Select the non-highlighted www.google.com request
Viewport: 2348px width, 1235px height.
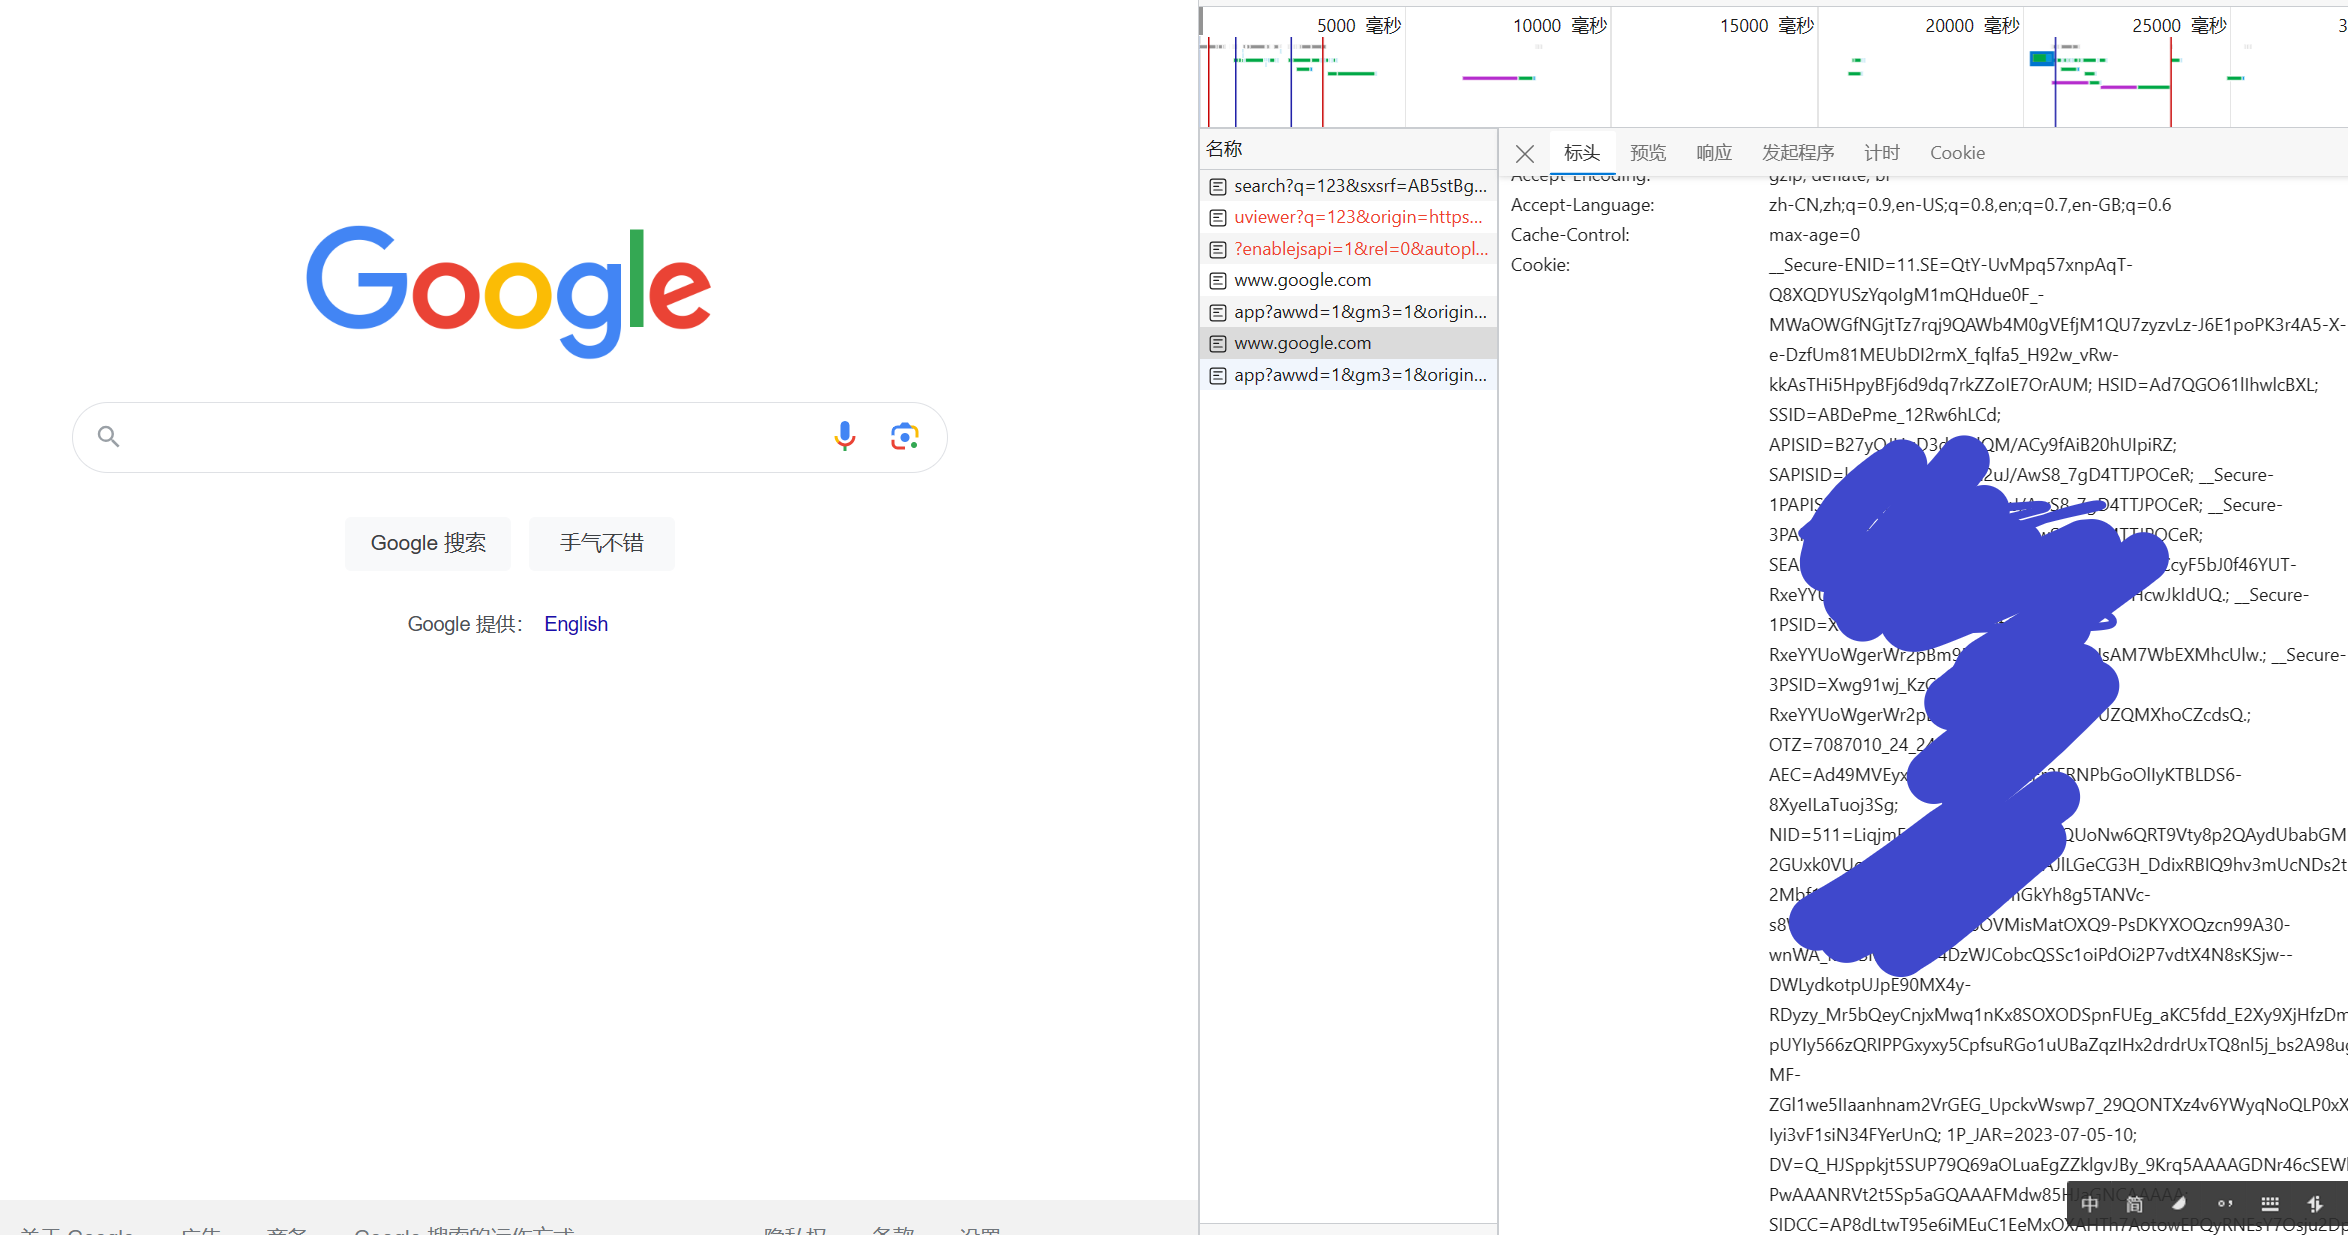pyautogui.click(x=1348, y=280)
